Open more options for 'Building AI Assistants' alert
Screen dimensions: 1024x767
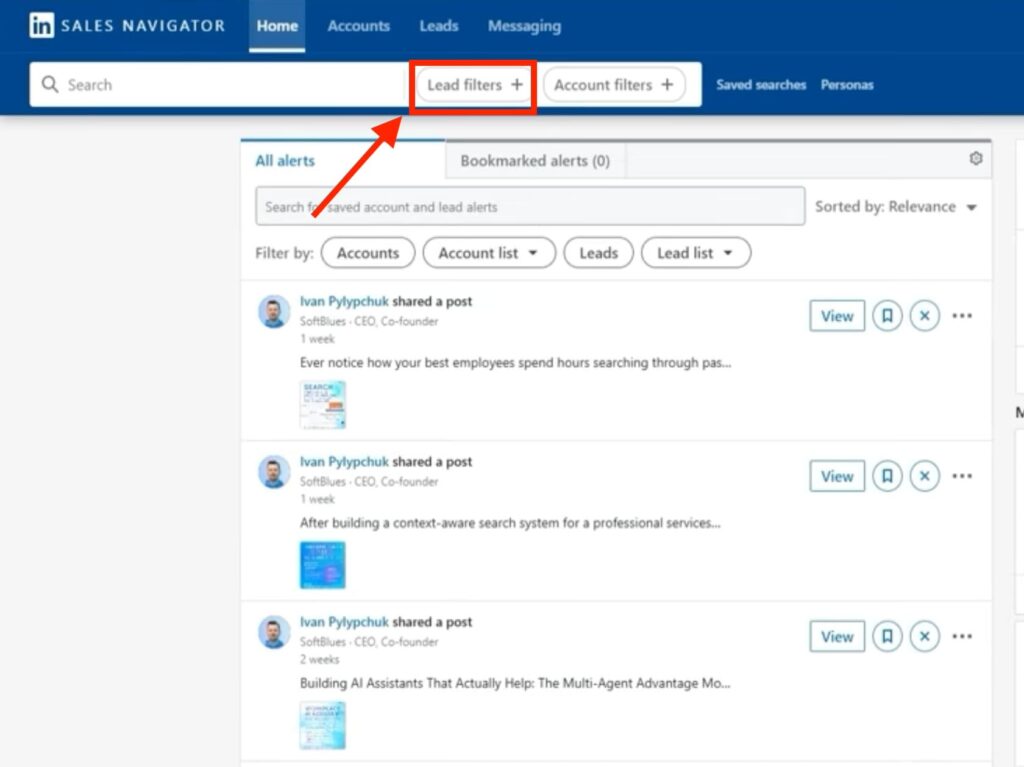click(962, 636)
